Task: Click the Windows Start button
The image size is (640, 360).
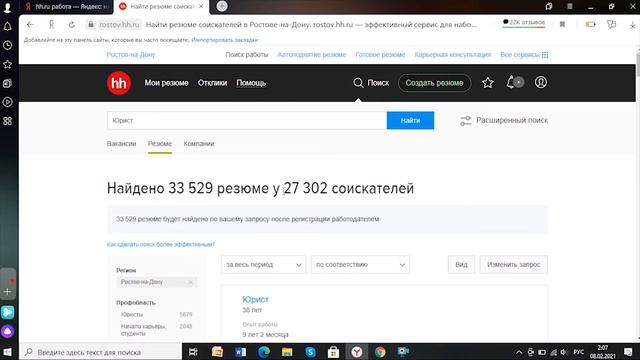Action: (x=7, y=352)
